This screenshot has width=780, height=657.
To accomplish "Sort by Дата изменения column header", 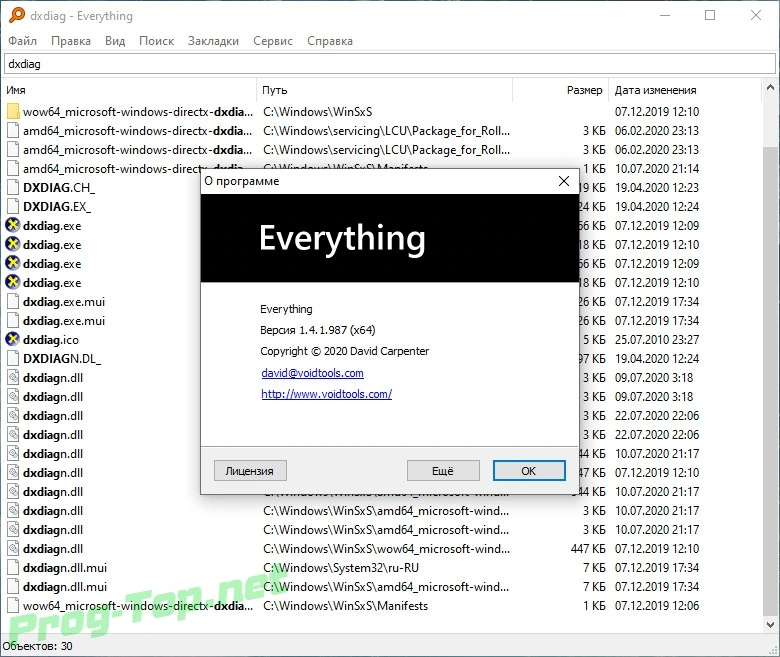I will 684,90.
